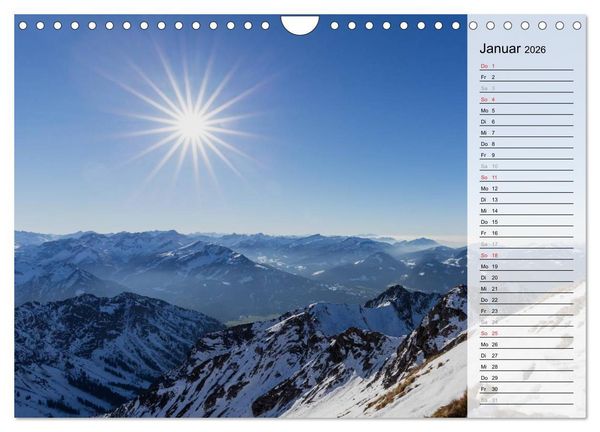Click the year '2026' in the heading
The width and height of the screenshot is (600, 432).
[535, 50]
